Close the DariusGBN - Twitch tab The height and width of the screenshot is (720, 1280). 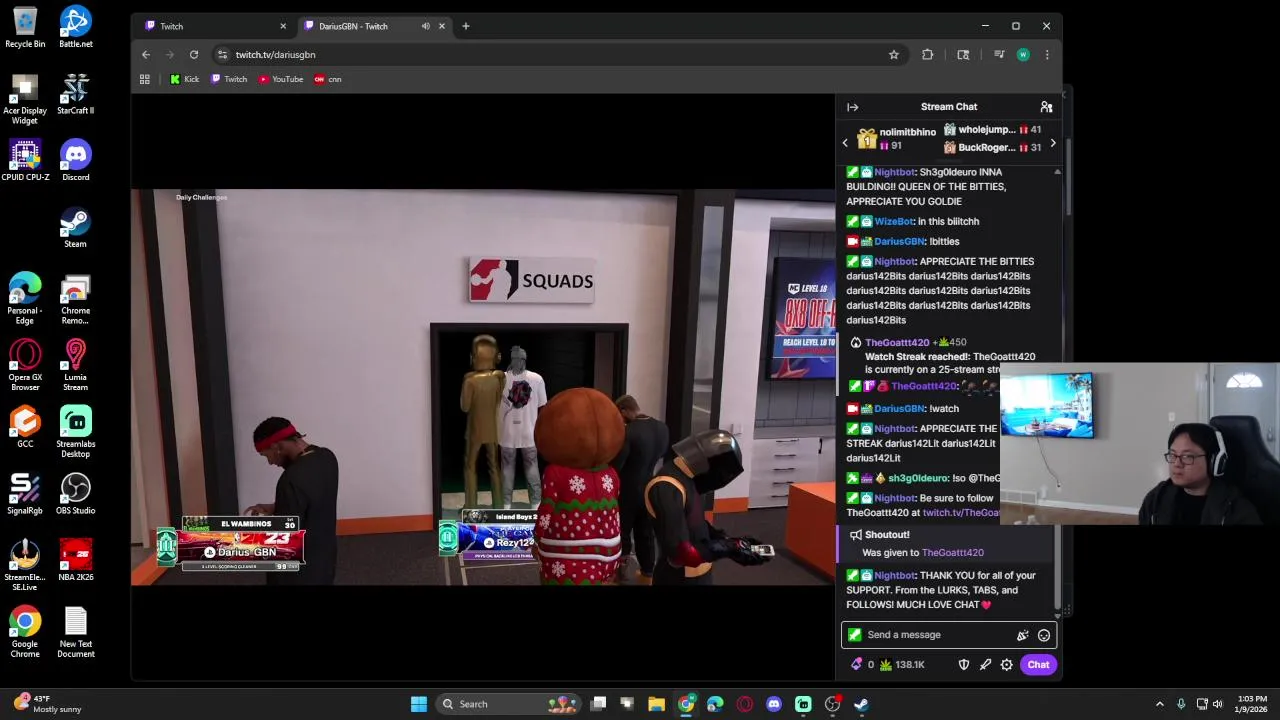441,26
